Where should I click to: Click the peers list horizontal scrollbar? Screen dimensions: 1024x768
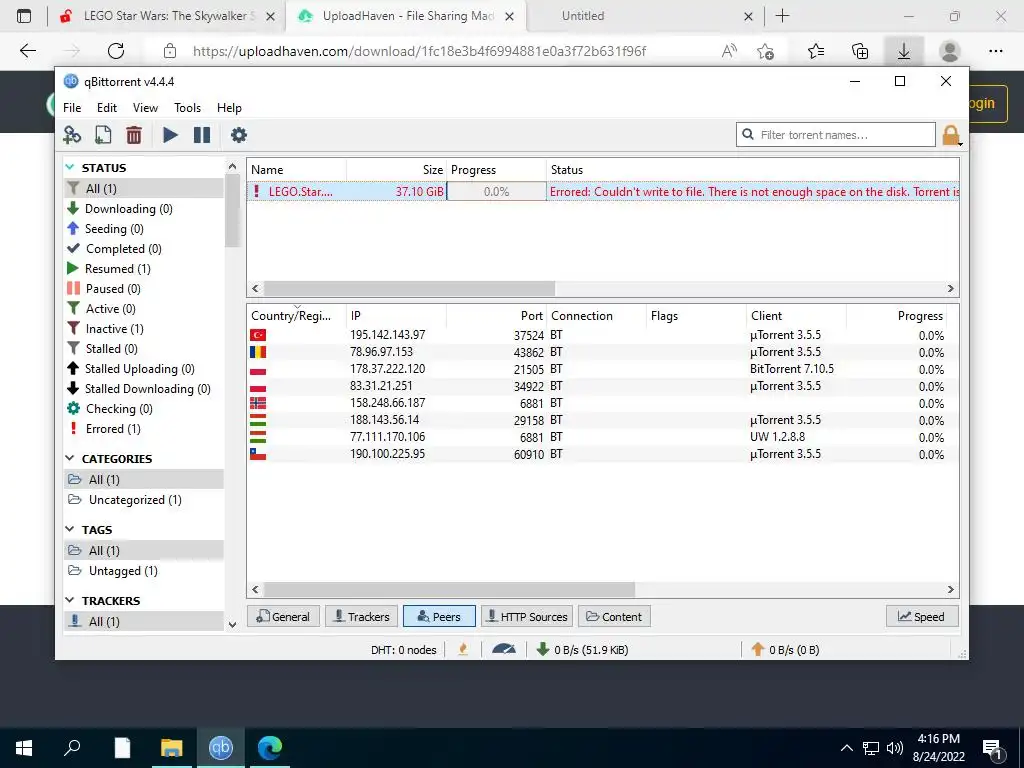click(x=449, y=589)
